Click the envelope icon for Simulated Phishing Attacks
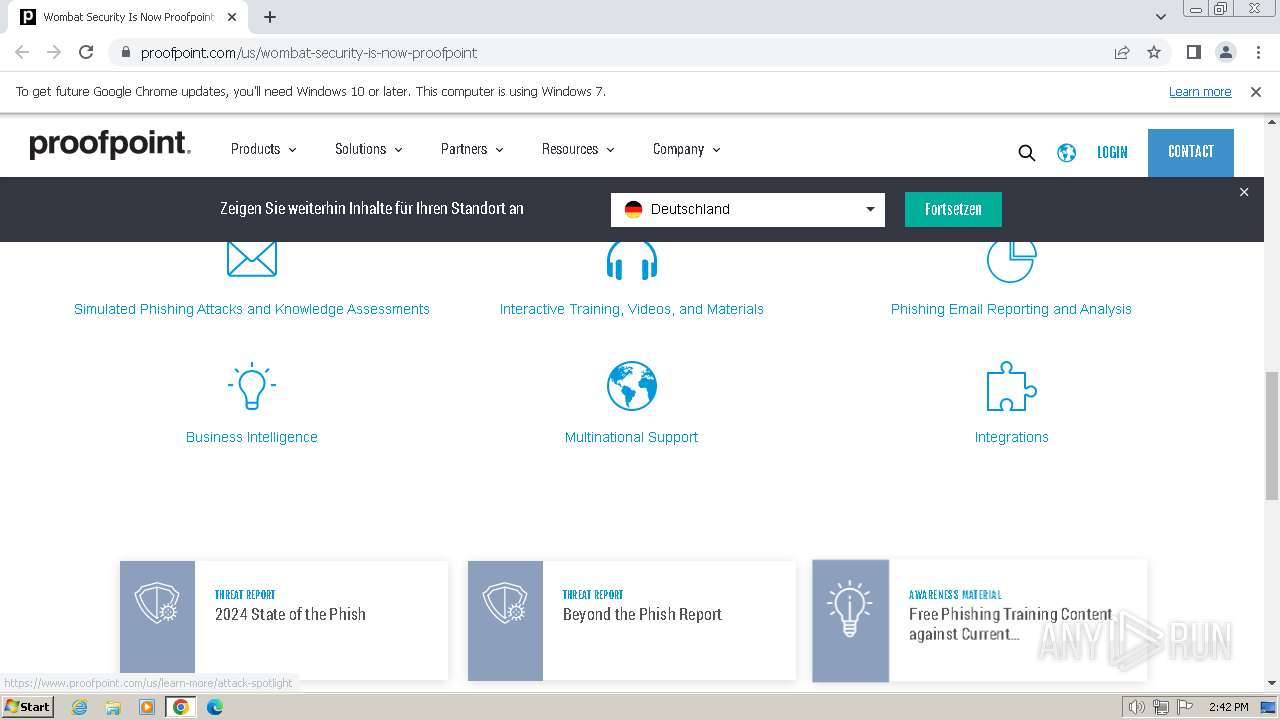 click(x=251, y=258)
